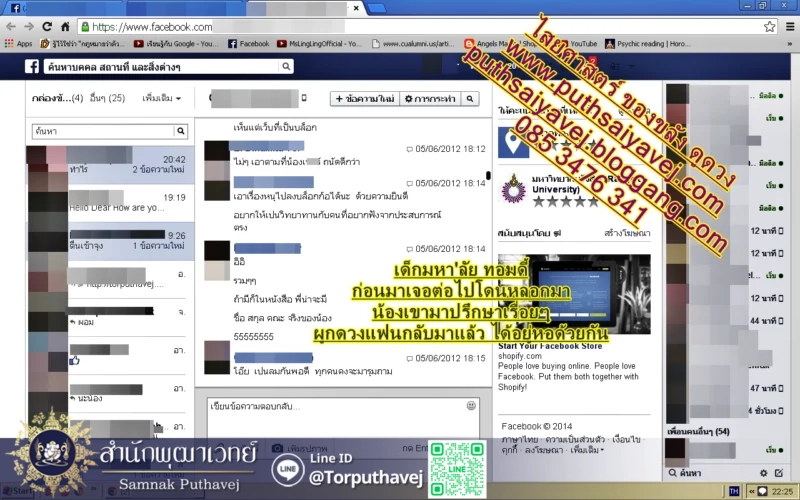Click search icon in messages search box
Image resolution: width=800 pixels, height=500 pixels.
[181, 131]
